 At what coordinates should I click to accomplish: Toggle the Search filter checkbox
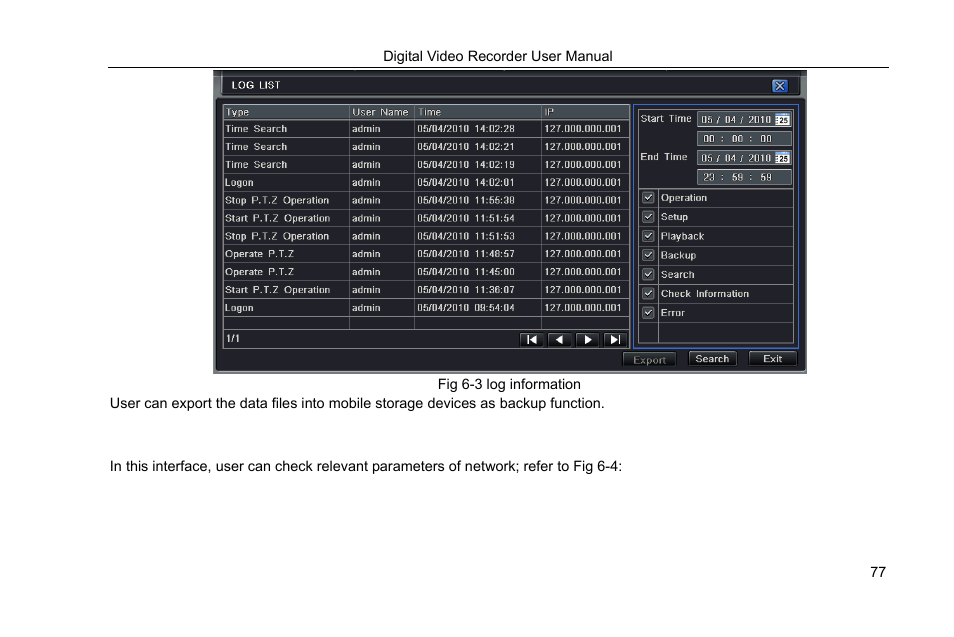tap(648, 274)
